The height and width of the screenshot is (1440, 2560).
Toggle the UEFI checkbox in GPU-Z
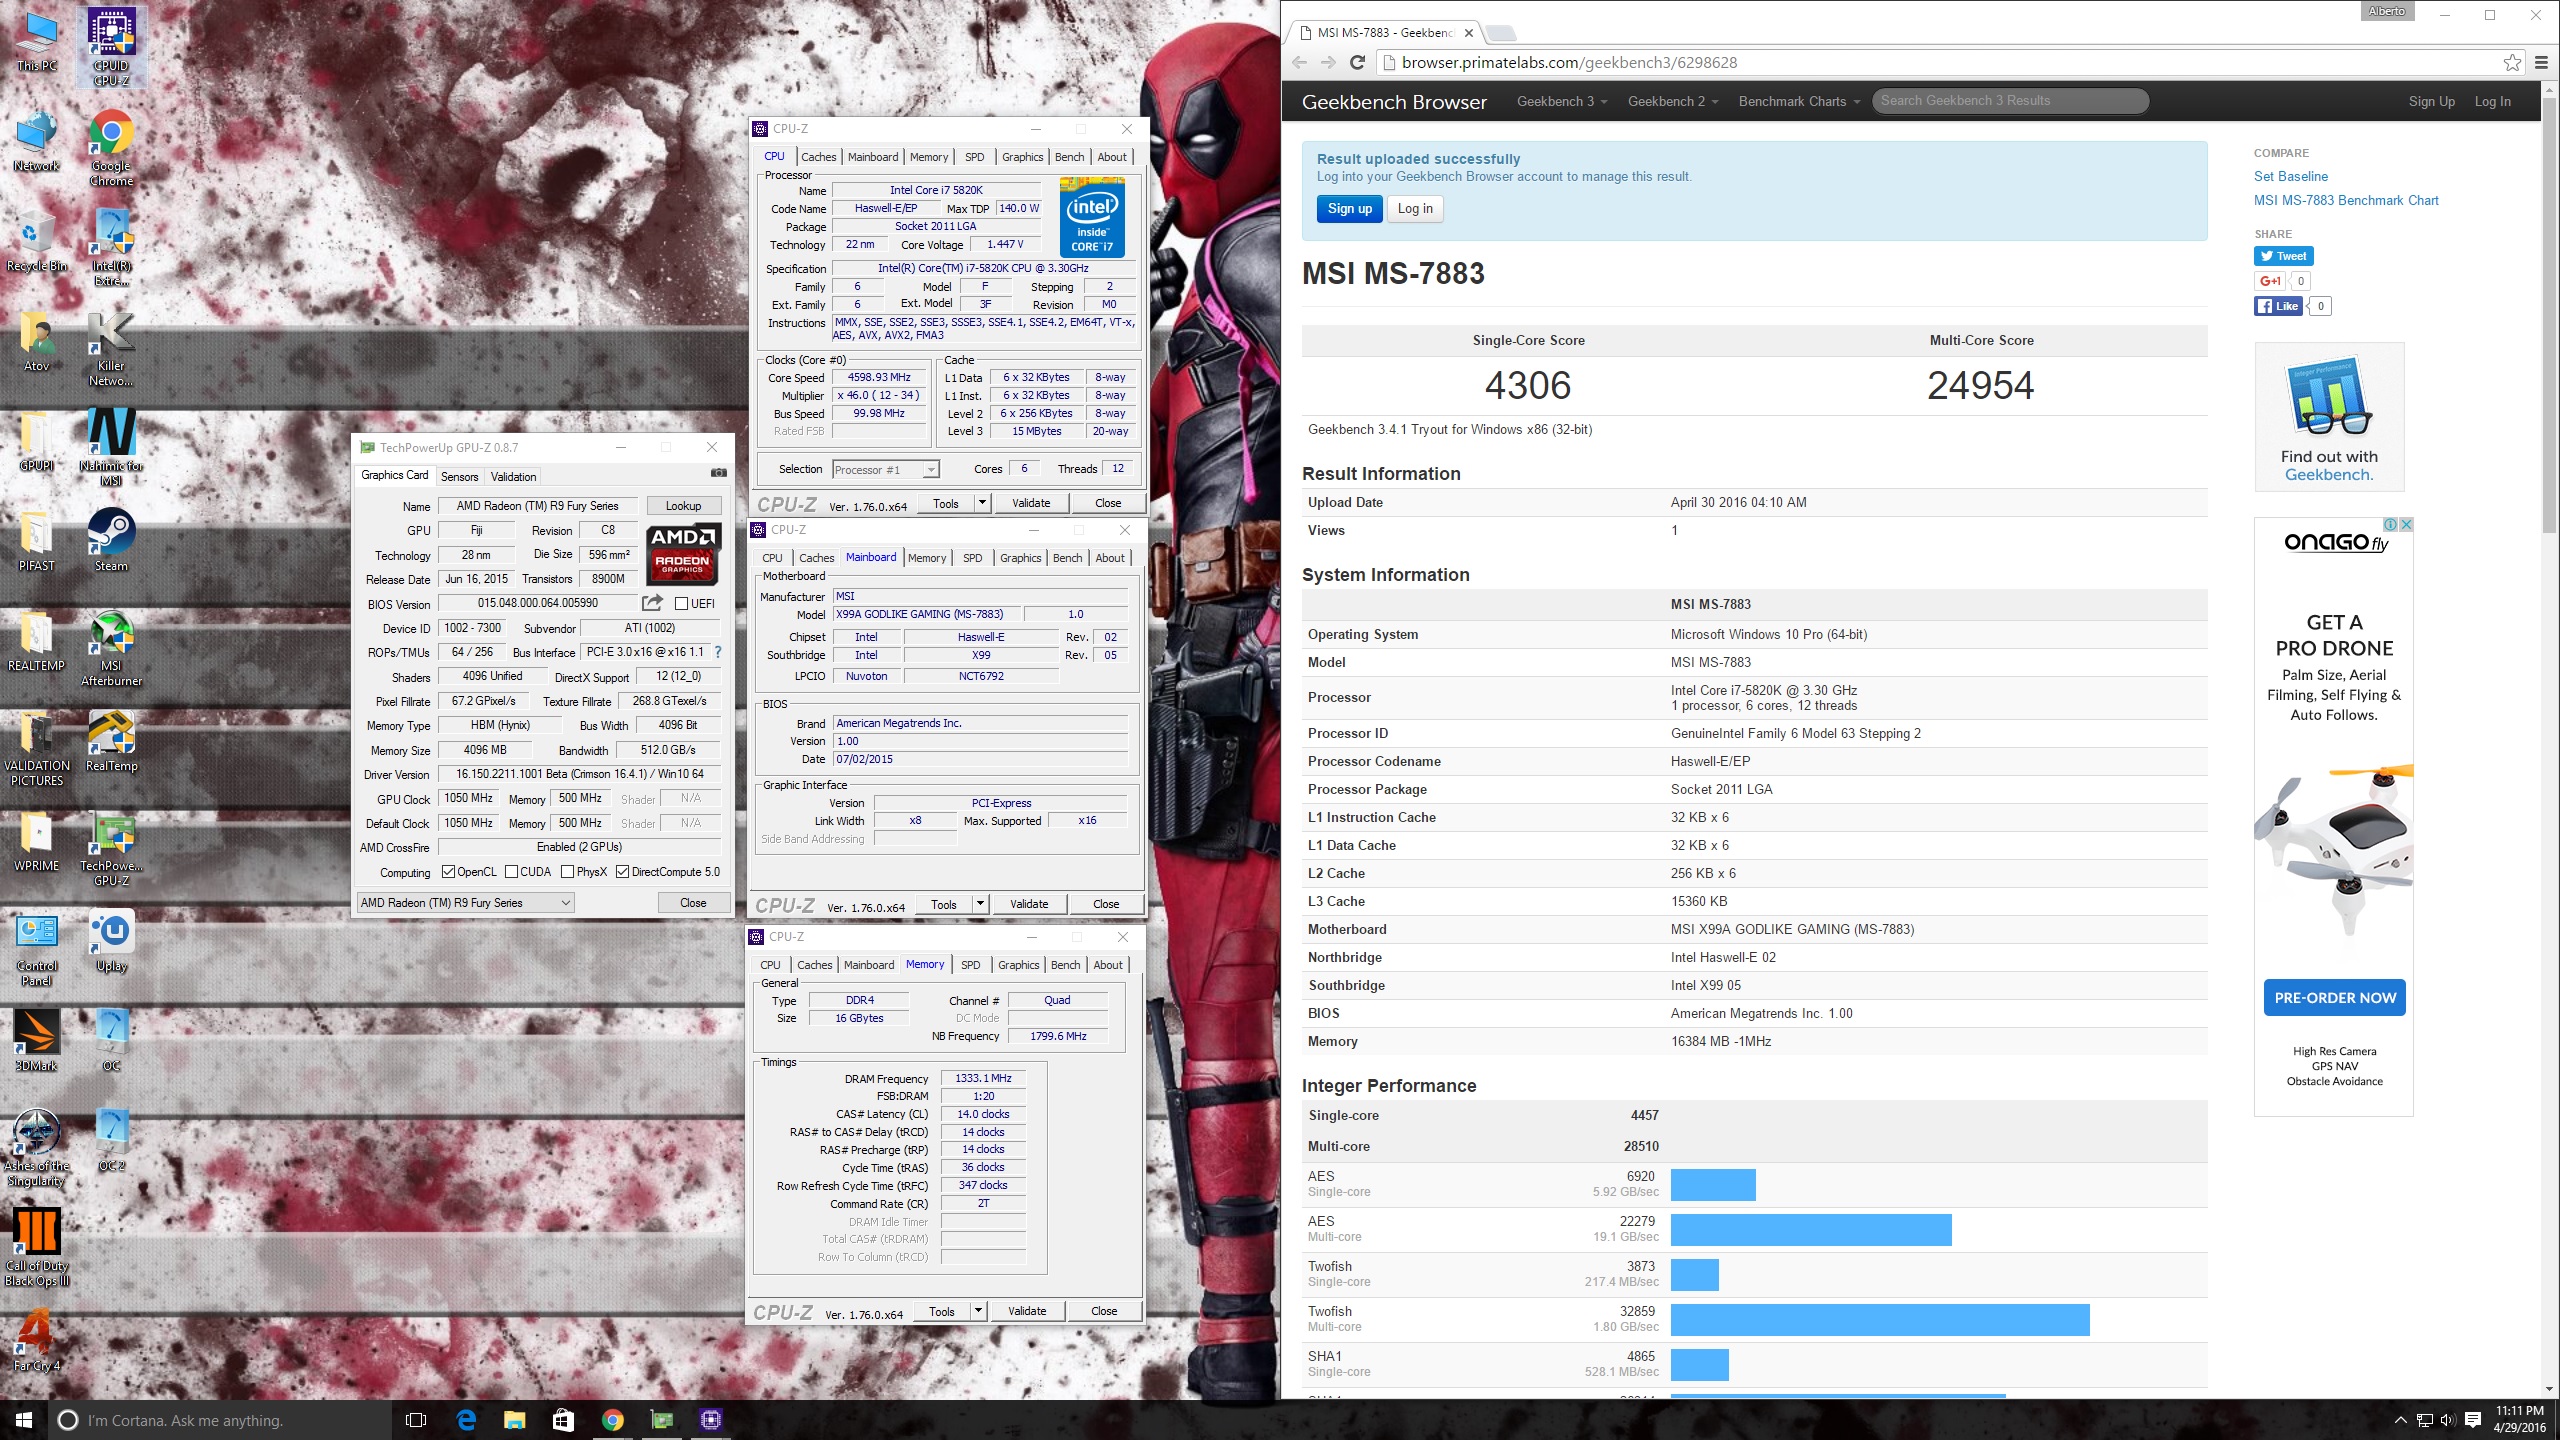681,604
